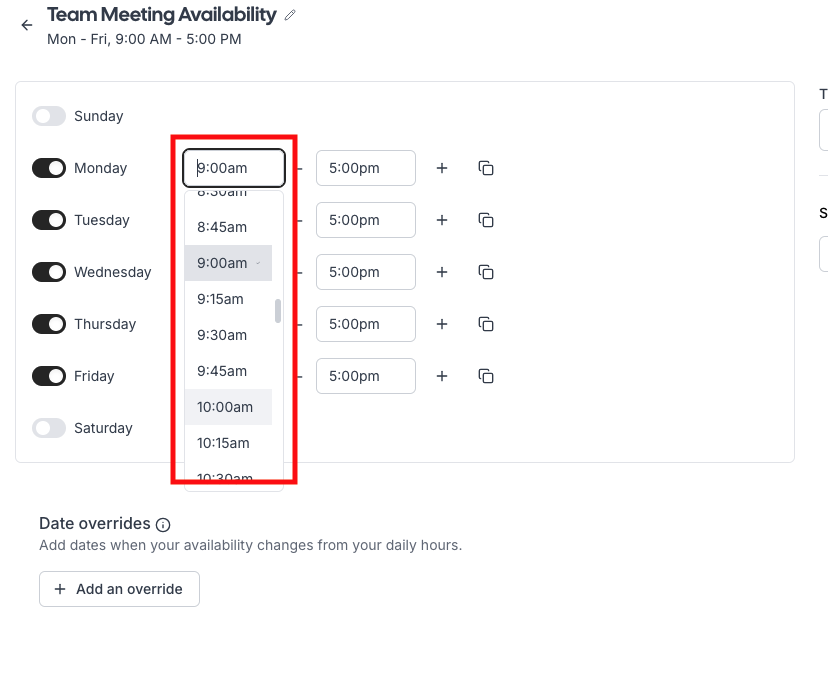828x698 pixels.
Task: Open Monday's end time dropdown
Action: [365, 168]
